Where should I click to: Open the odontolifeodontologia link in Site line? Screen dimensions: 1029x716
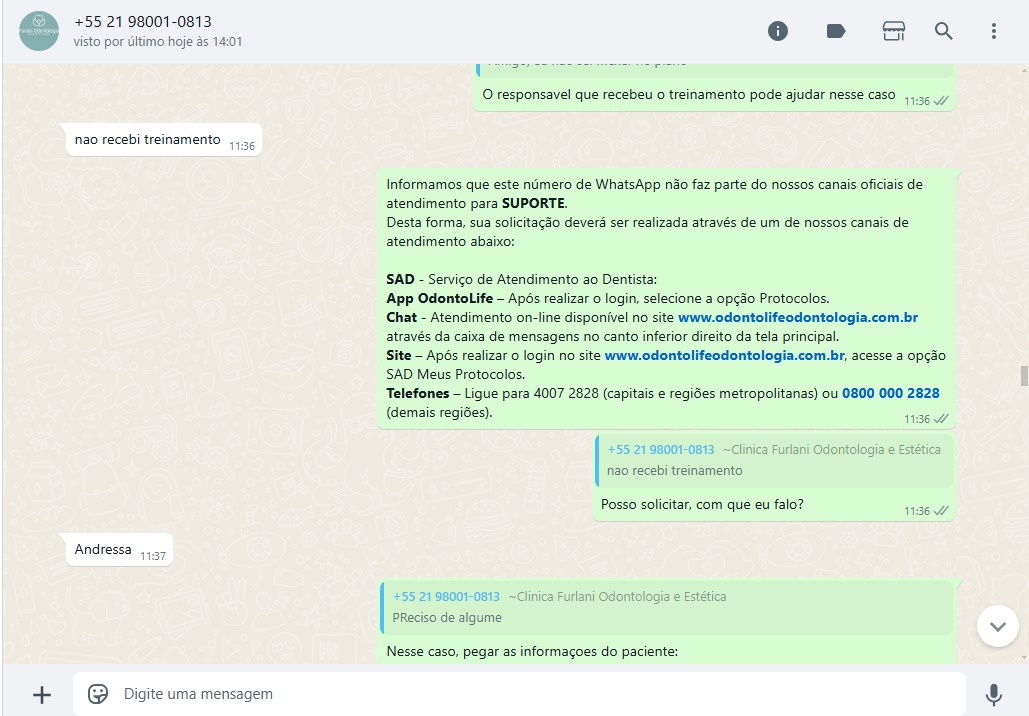click(724, 356)
